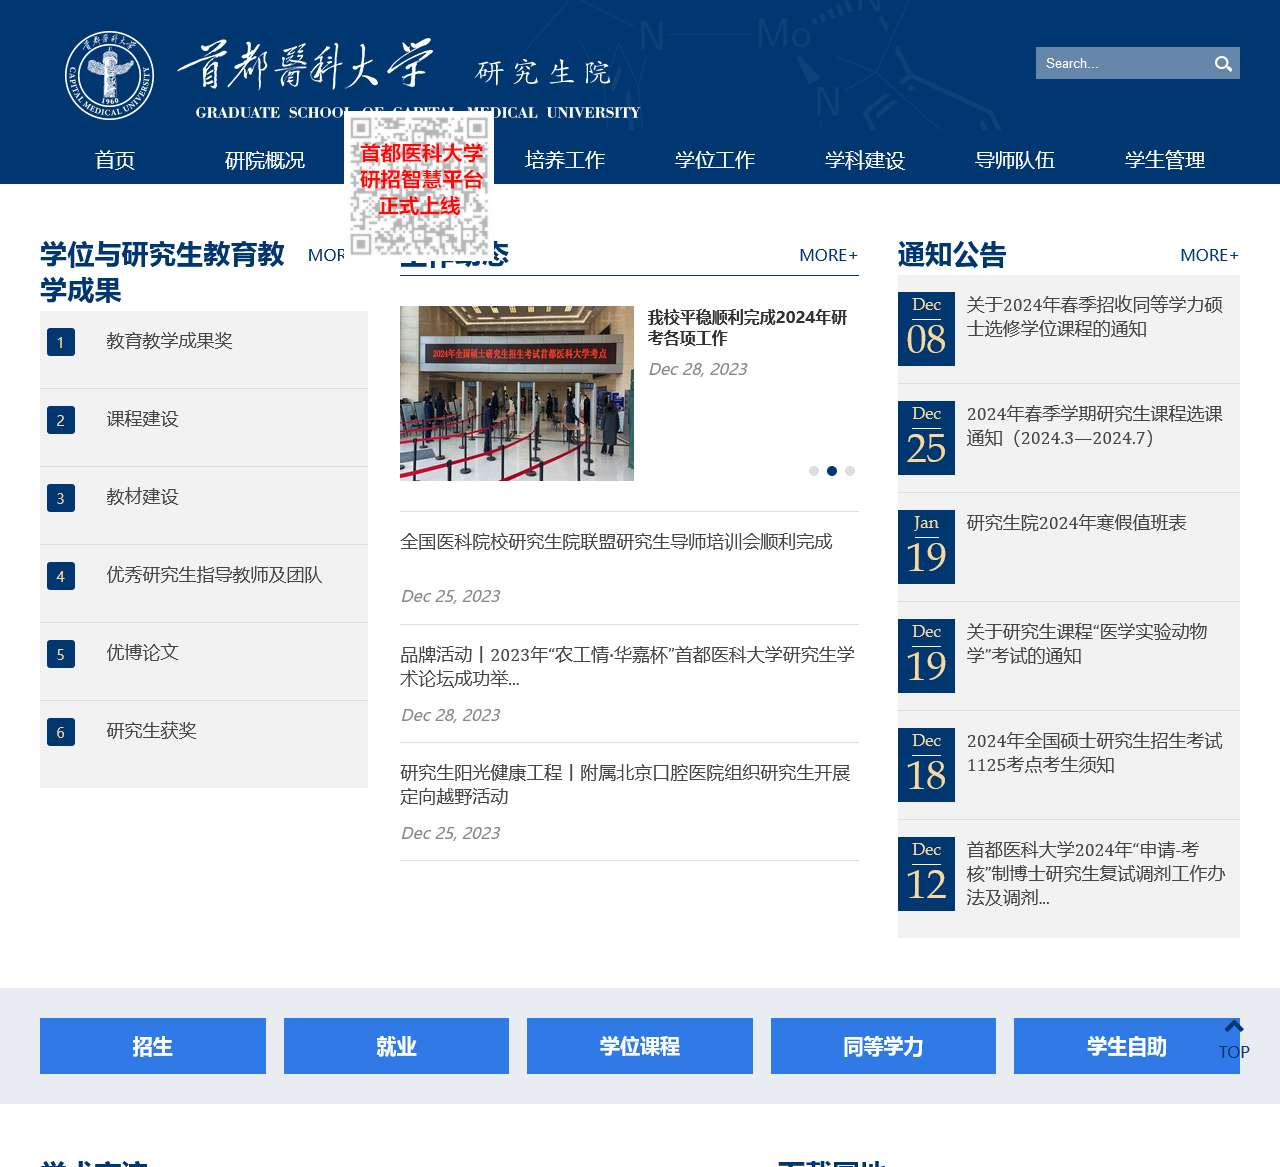The height and width of the screenshot is (1167, 1280).
Task: Select the first carousel dot
Action: click(814, 471)
